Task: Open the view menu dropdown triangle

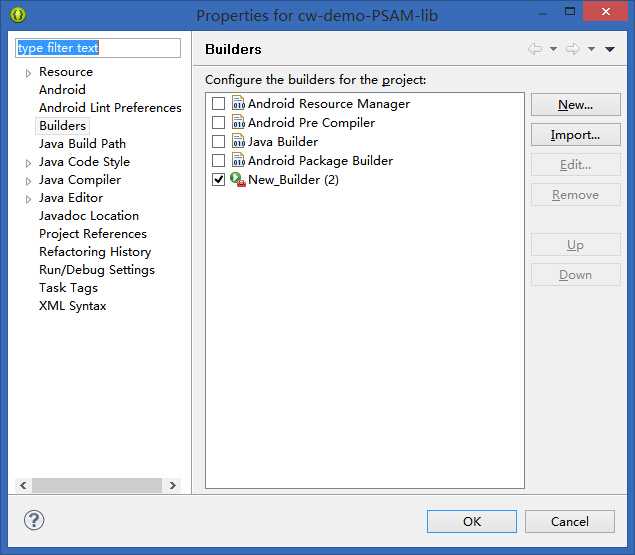Action: [610, 49]
